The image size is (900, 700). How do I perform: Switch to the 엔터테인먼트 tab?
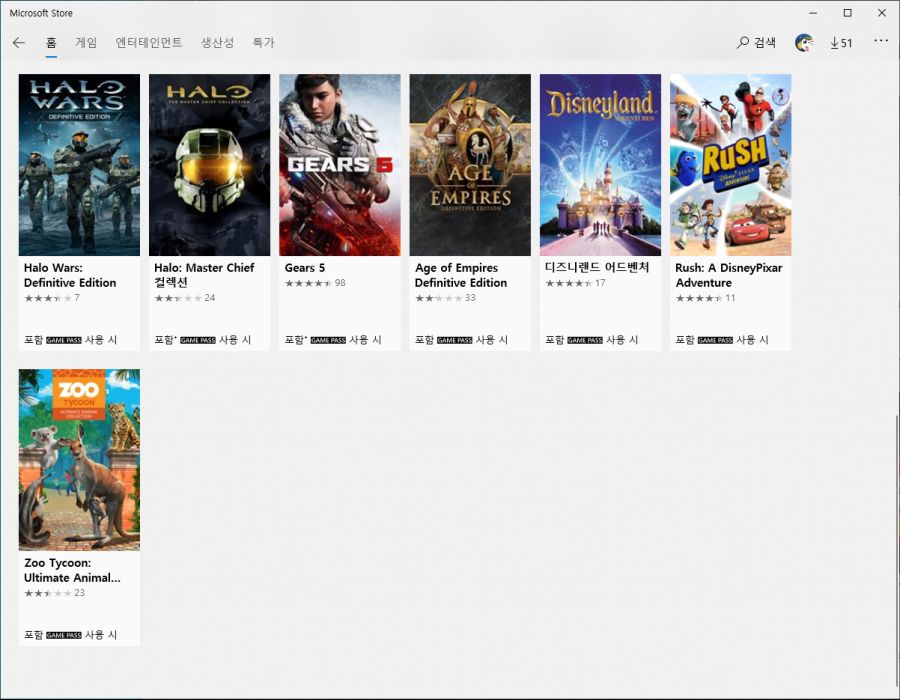pyautogui.click(x=149, y=42)
